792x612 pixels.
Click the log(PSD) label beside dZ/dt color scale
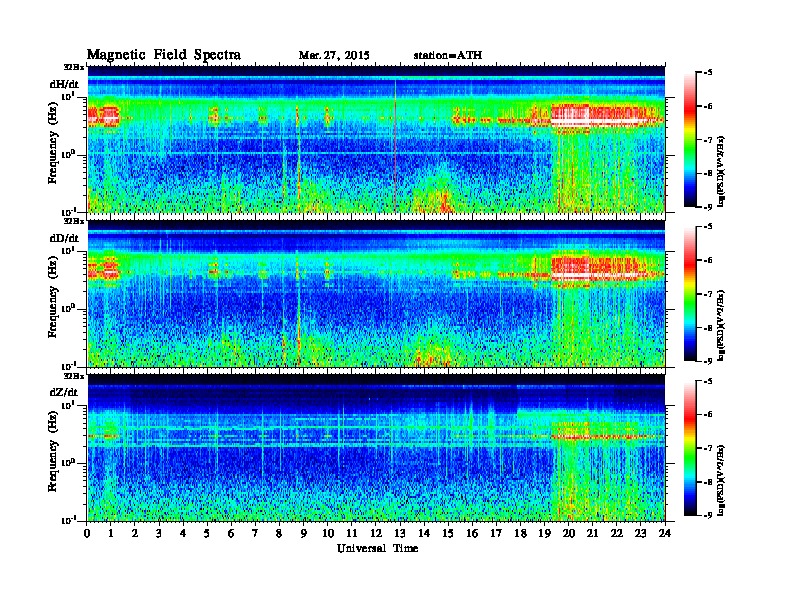click(722, 479)
